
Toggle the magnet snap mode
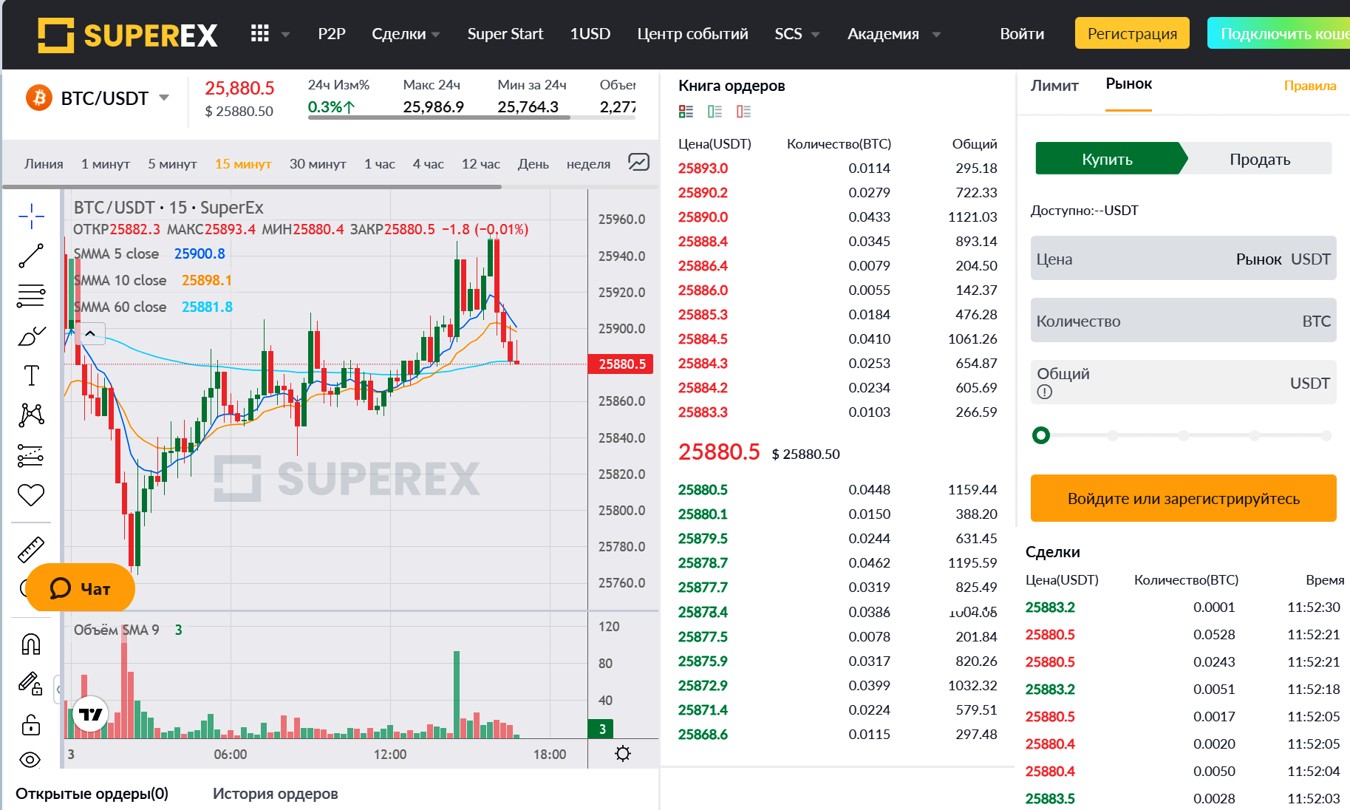(31, 645)
